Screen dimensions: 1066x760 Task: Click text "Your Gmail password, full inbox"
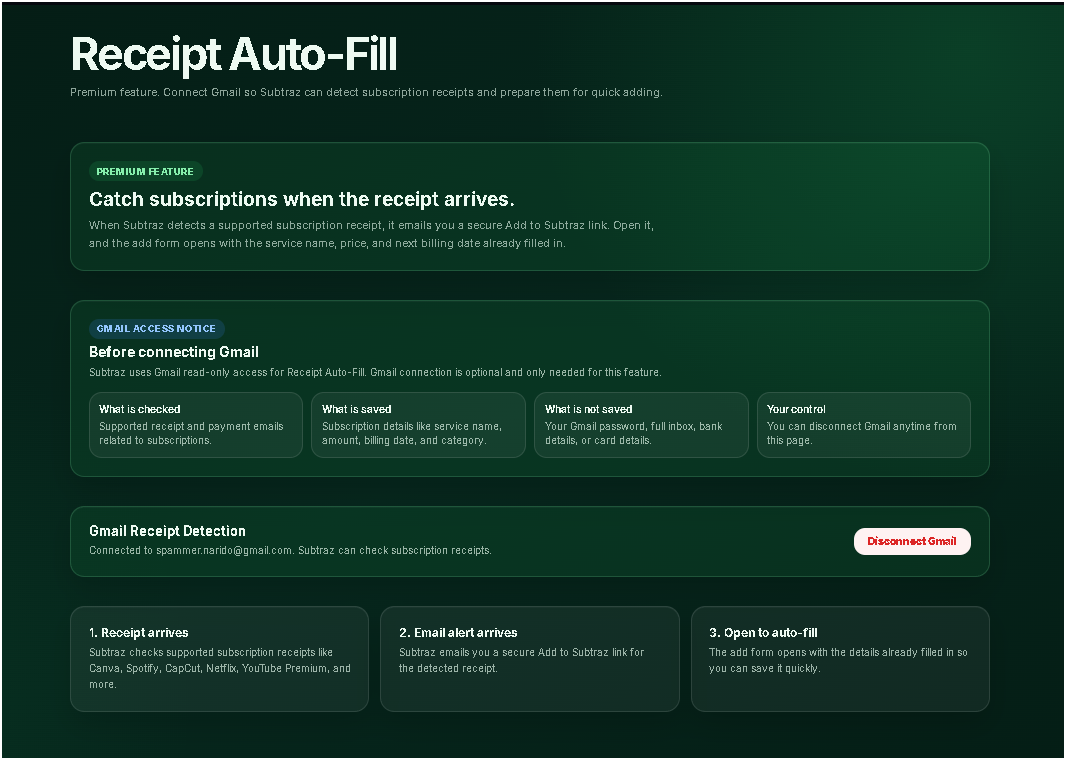click(x=634, y=433)
